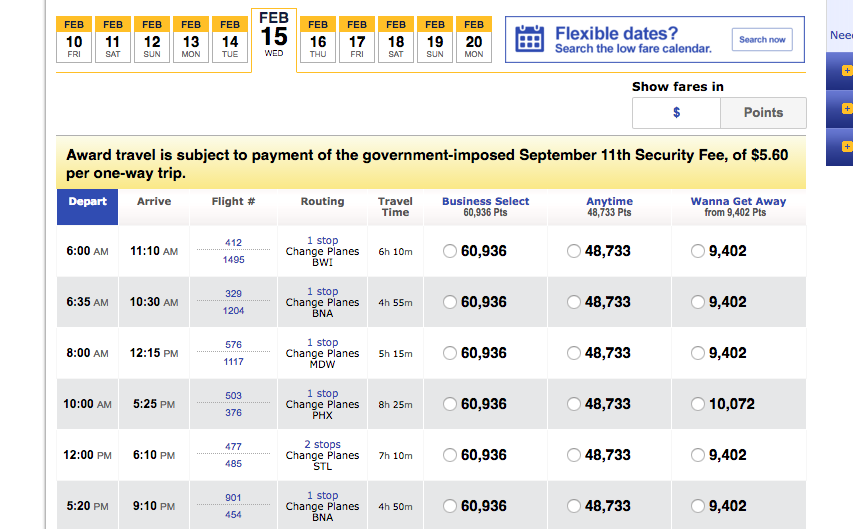853x529 pixels.
Task: Choose Wanna Get Away 10,072 points fare
Action: tap(698, 404)
